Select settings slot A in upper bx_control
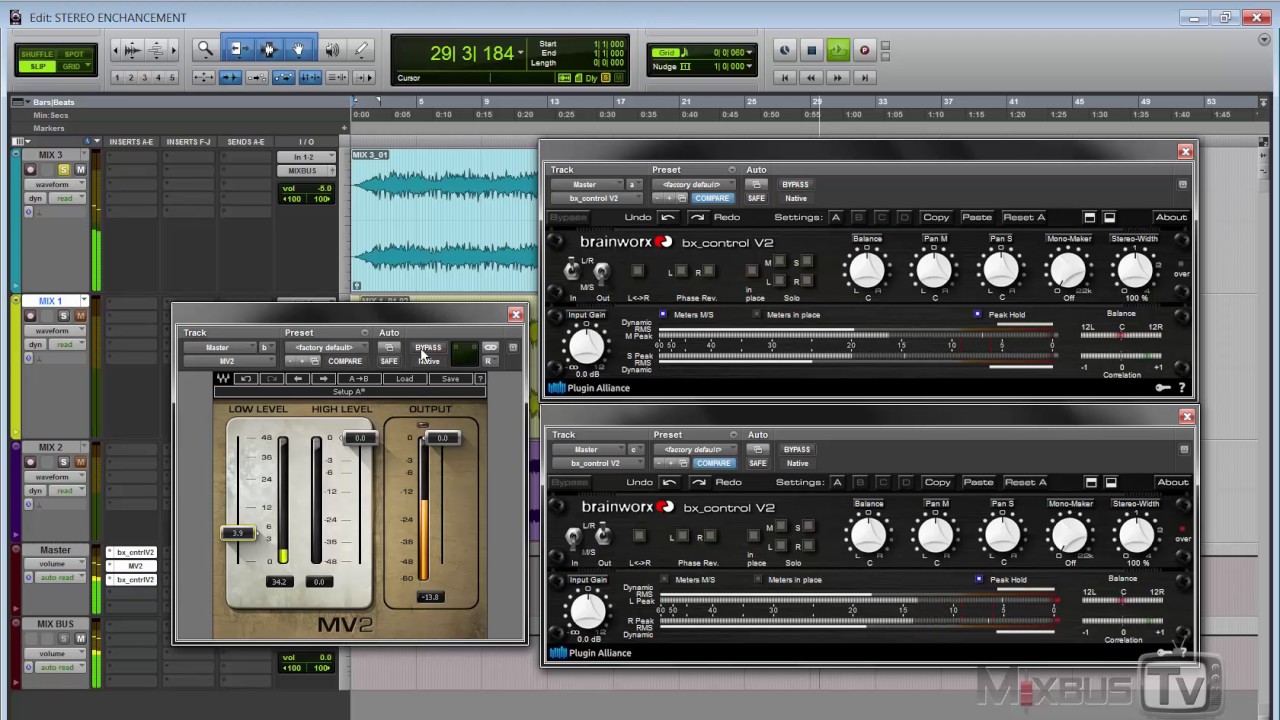This screenshot has width=1280, height=720. click(x=836, y=217)
